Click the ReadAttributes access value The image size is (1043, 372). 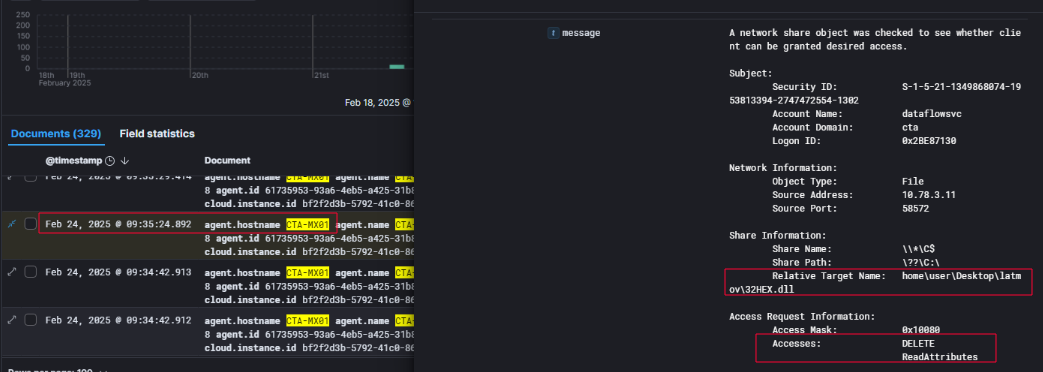[x=940, y=357]
